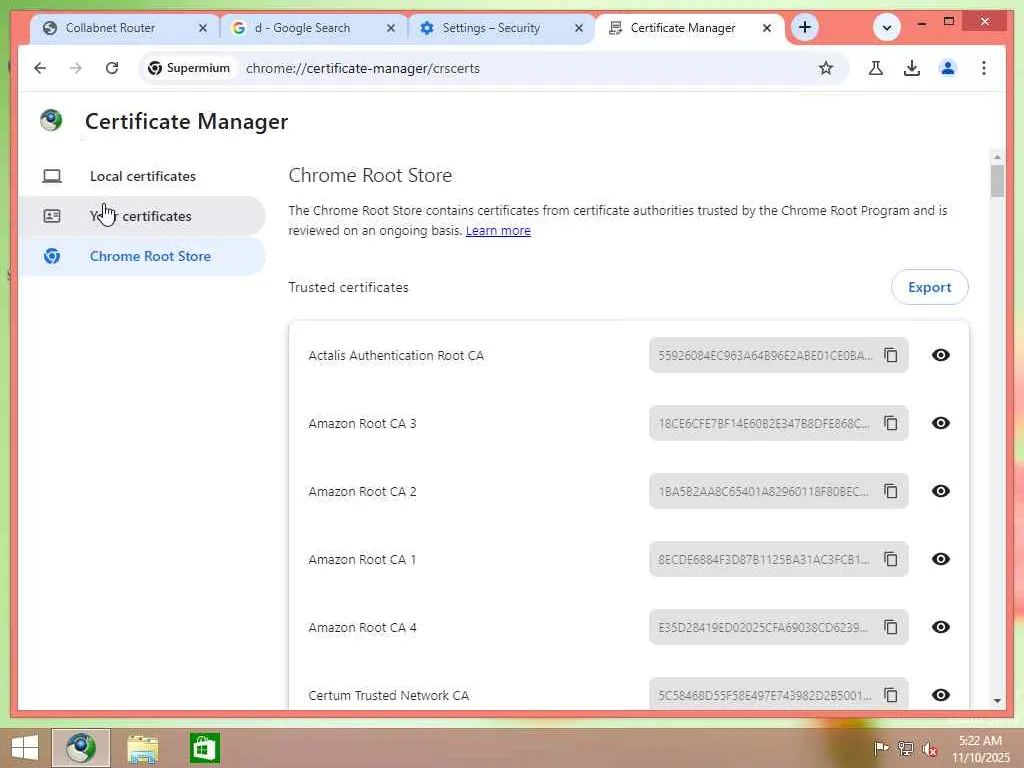
Task: Open Local certificates section
Action: pyautogui.click(x=142, y=176)
